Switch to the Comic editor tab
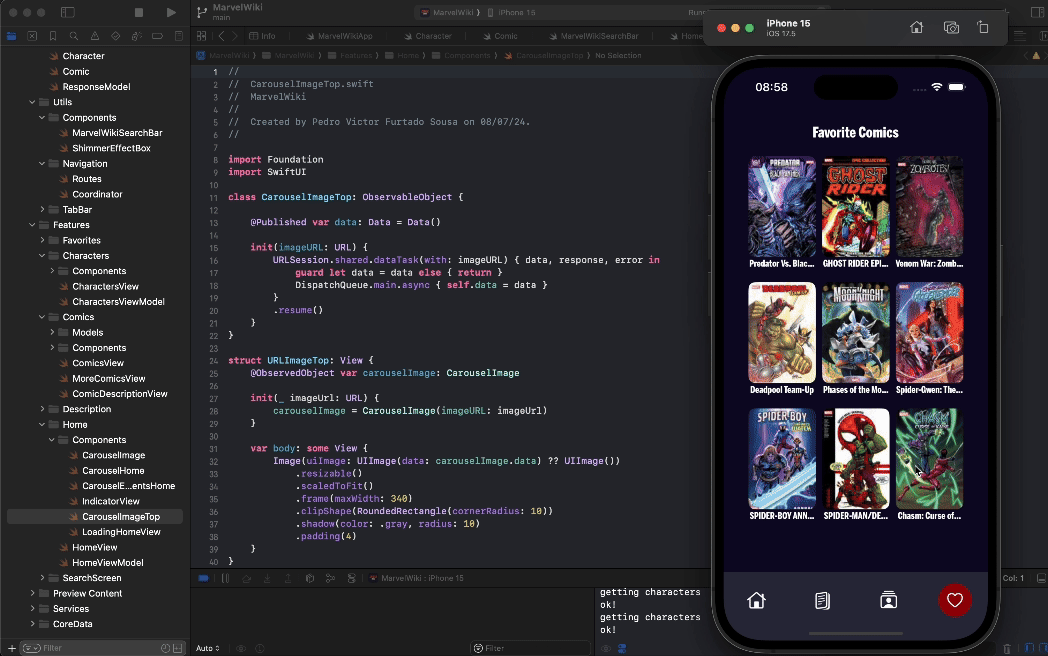Viewport: 1048px width, 656px height. [x=499, y=36]
